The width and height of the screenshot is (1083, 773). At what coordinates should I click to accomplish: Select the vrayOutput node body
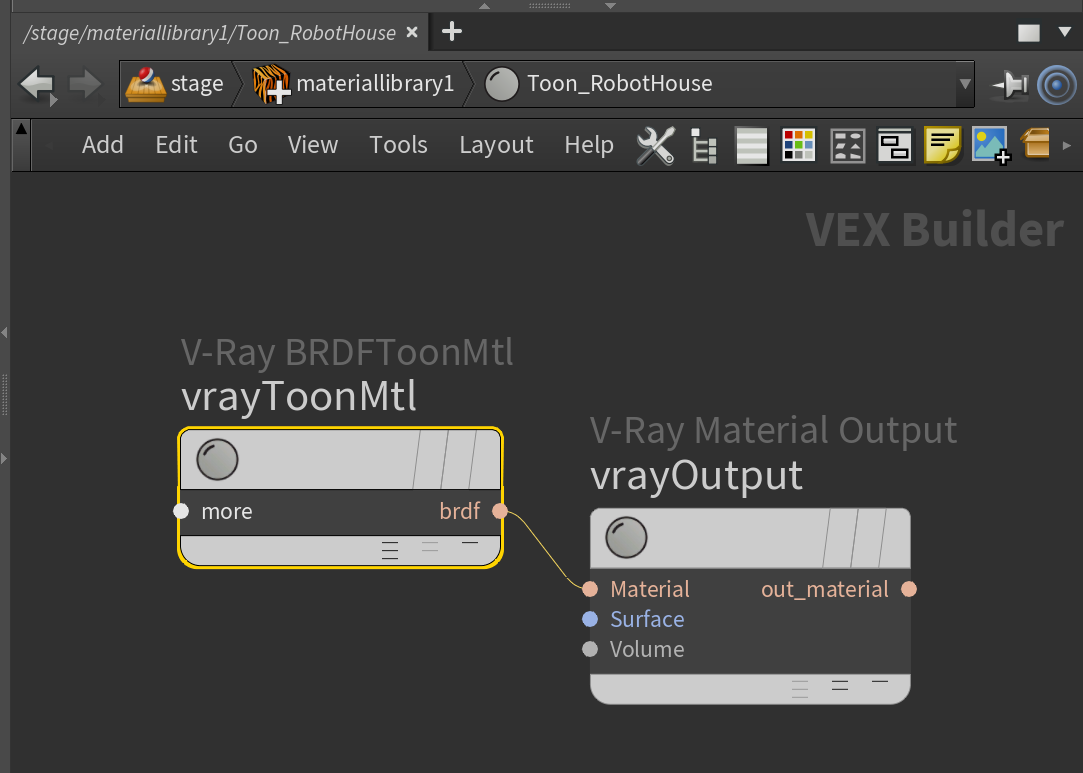coord(750,607)
